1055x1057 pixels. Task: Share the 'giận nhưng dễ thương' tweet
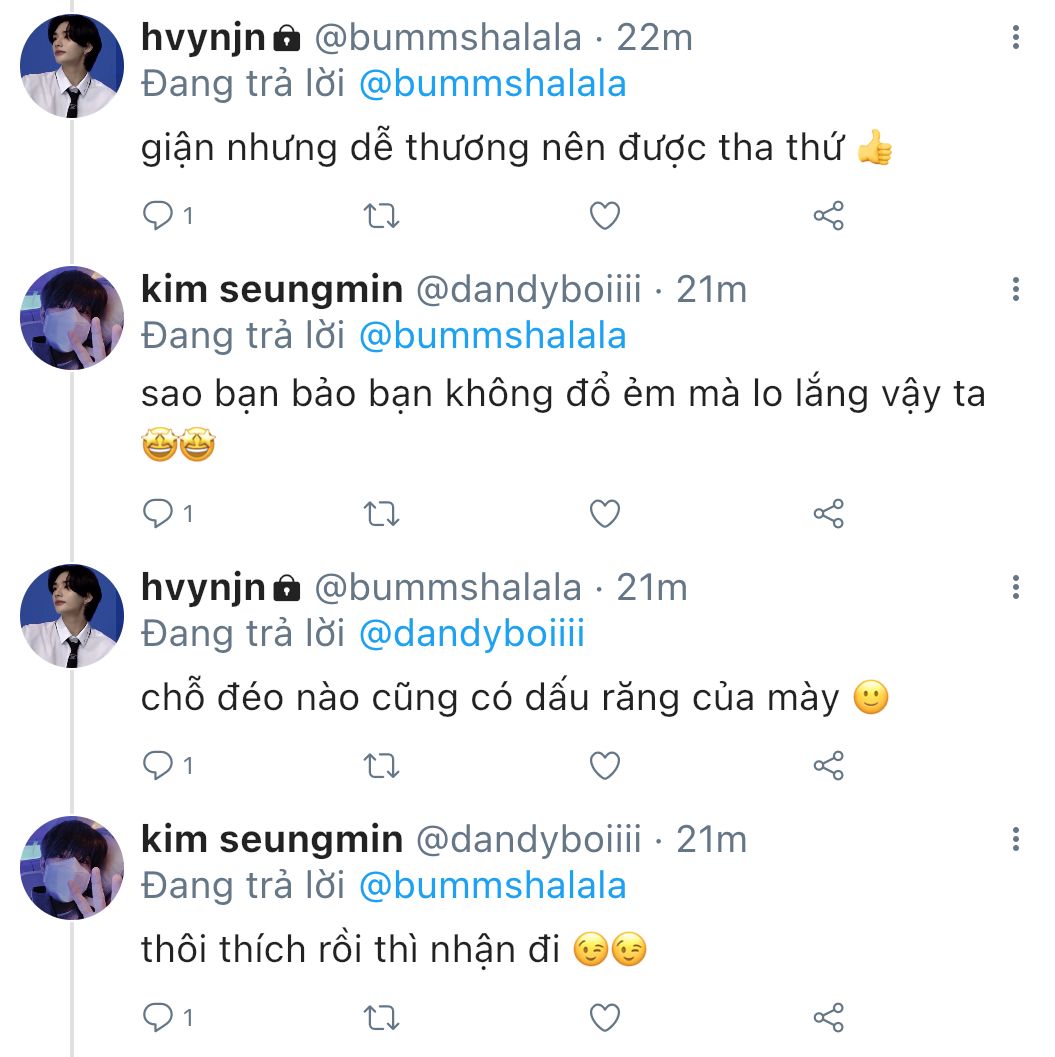coord(828,215)
